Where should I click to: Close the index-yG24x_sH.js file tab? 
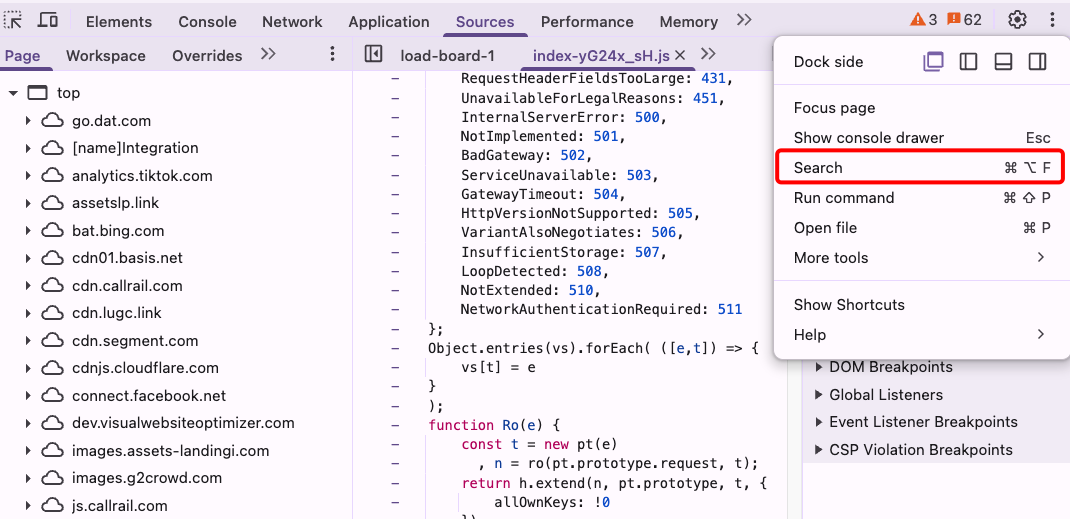pyautogui.click(x=681, y=56)
